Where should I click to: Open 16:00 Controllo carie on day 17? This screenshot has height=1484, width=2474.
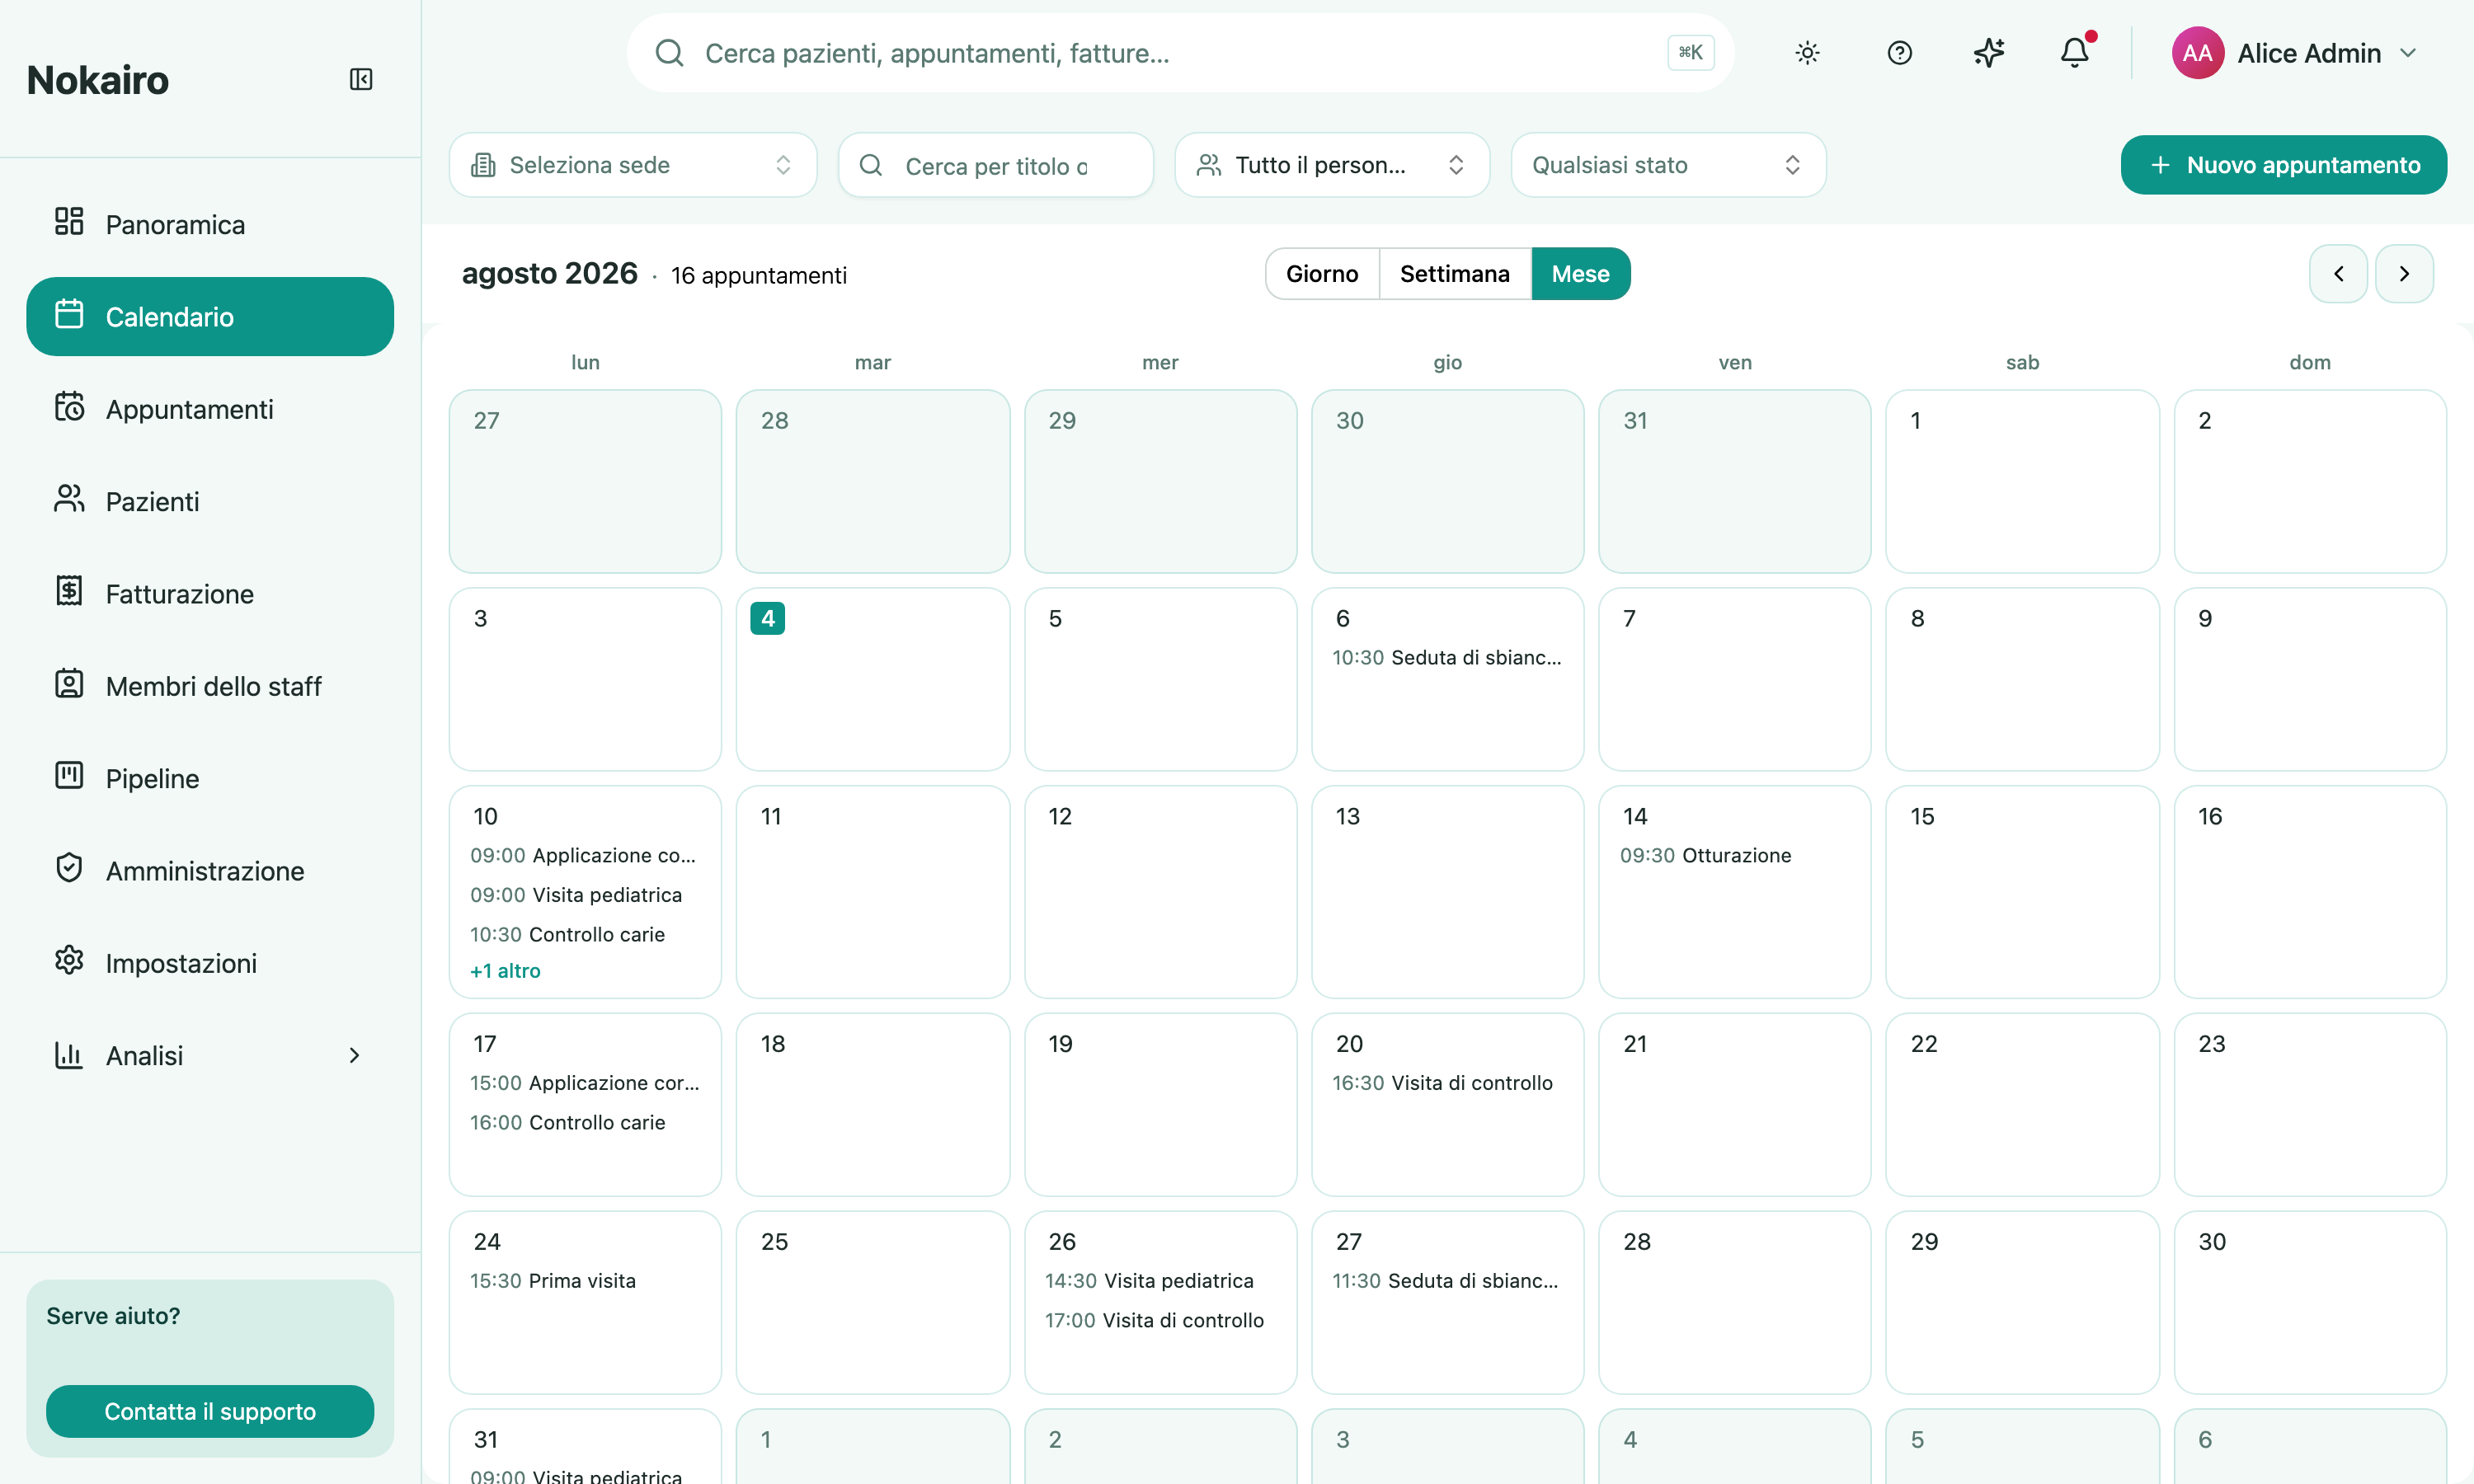[x=567, y=1122]
